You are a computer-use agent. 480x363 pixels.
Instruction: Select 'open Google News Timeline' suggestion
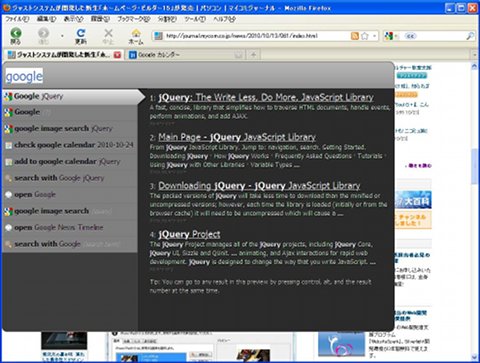click(x=70, y=227)
